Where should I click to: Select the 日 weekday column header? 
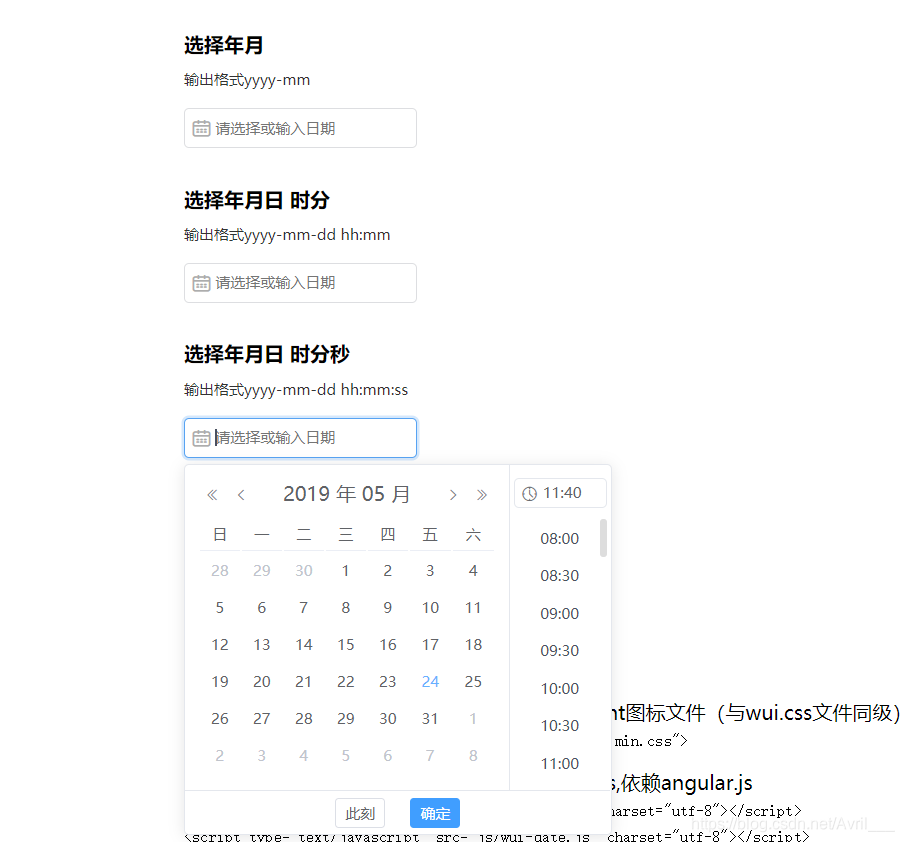(x=219, y=534)
